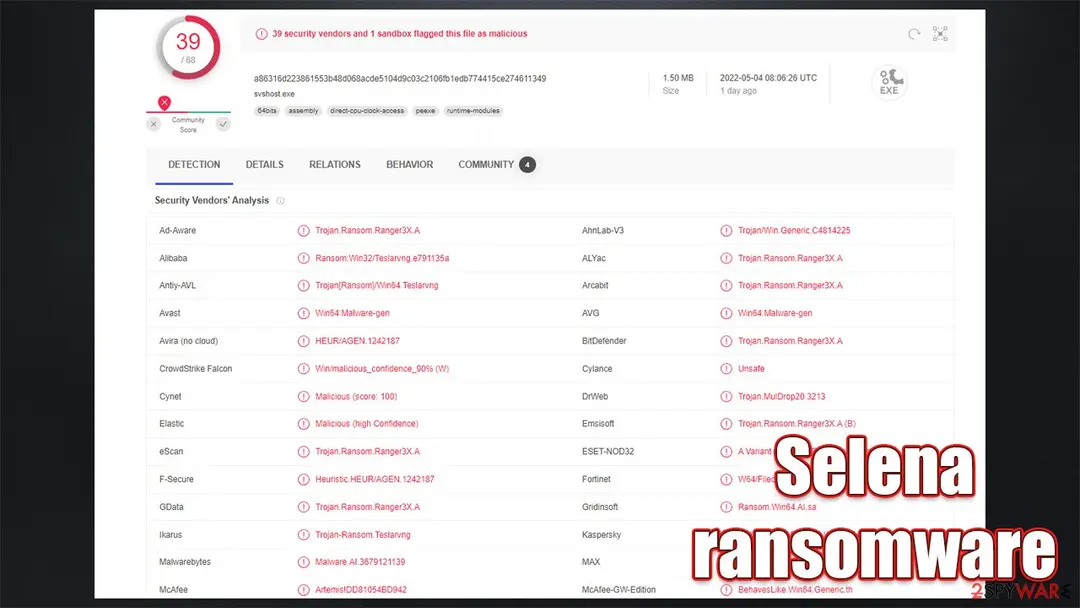1080x608 pixels.
Task: Click the Cylance detection alert icon
Action: pyautogui.click(x=726, y=368)
